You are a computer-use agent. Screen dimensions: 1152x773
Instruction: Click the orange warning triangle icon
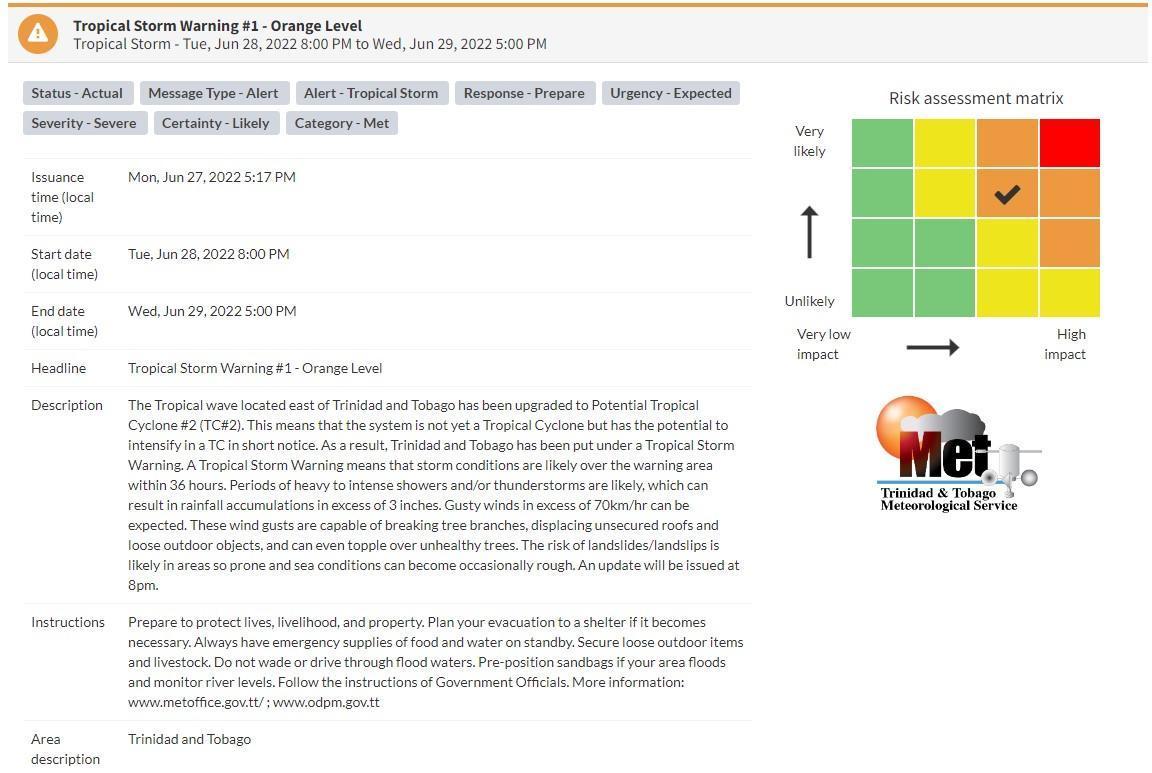point(37,34)
